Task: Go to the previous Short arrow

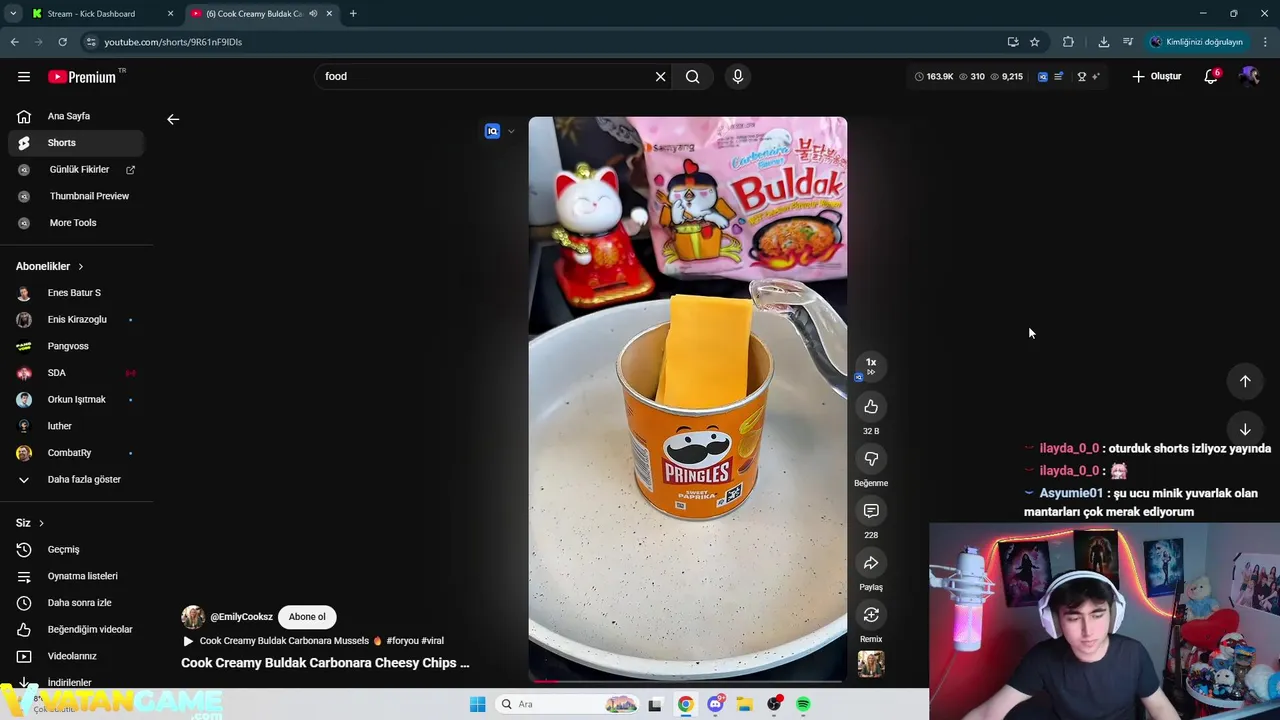Action: (x=1245, y=381)
